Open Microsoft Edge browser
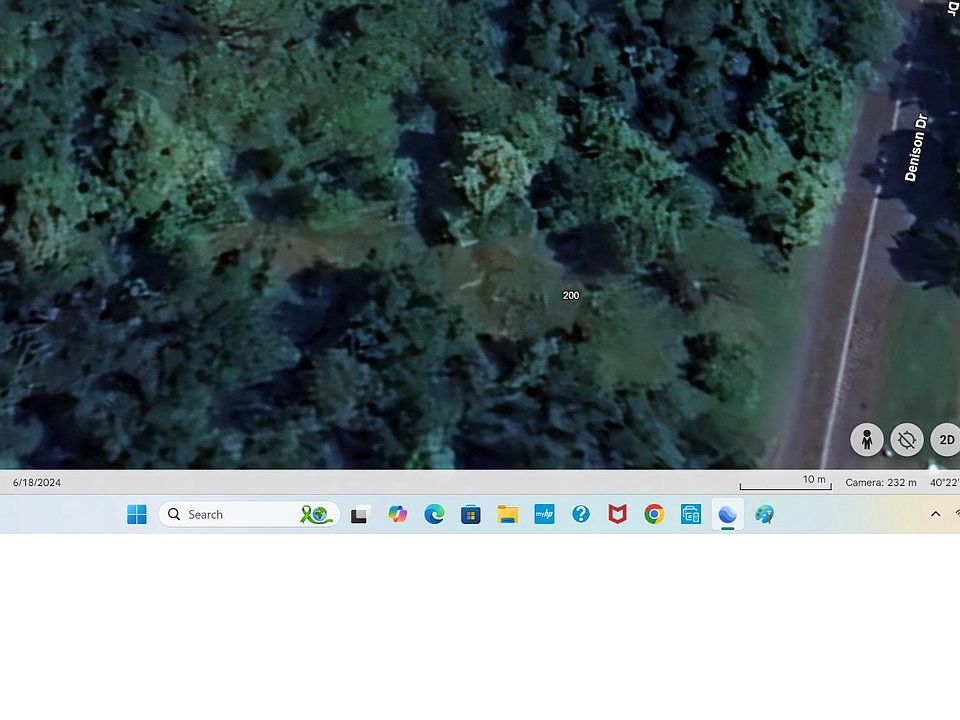 coord(434,514)
